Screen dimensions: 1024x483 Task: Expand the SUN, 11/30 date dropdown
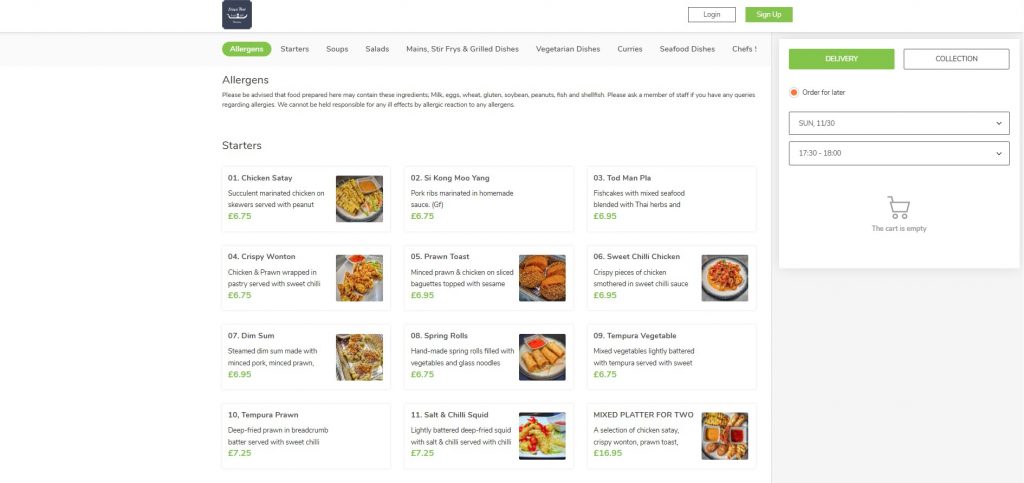(898, 123)
